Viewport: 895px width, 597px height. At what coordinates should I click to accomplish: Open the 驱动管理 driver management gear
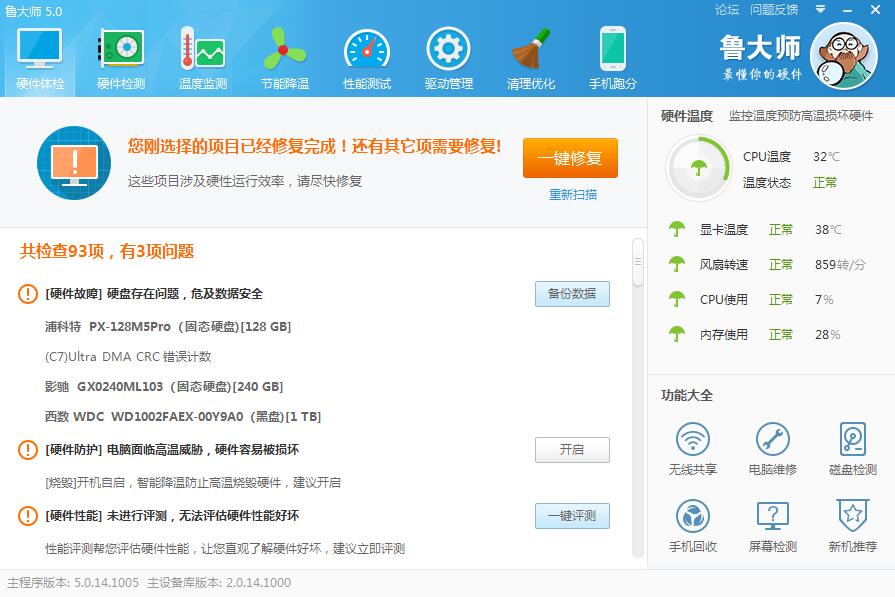[x=448, y=58]
